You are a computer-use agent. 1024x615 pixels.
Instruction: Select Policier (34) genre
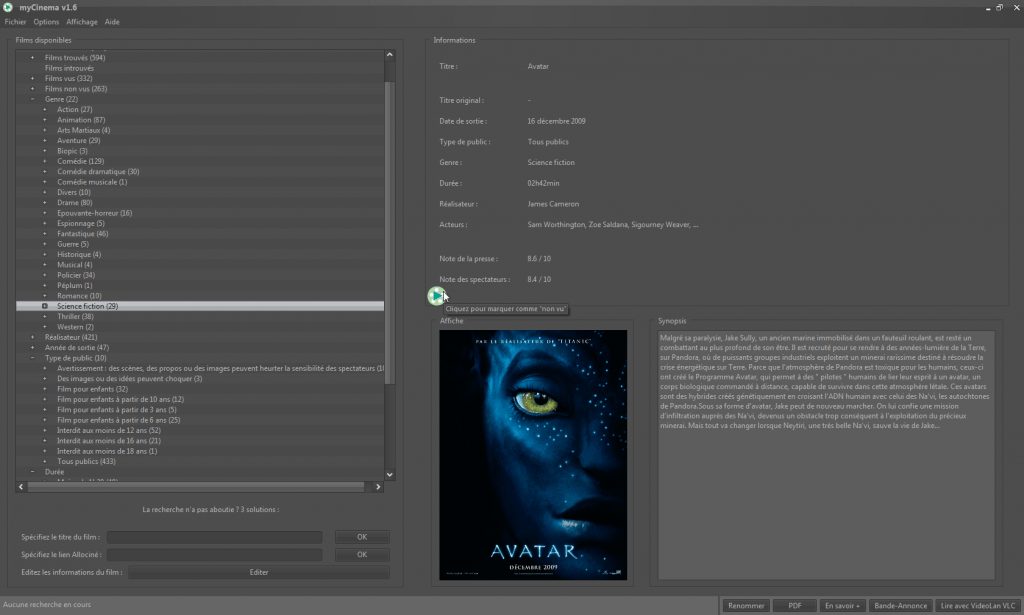click(x=76, y=276)
